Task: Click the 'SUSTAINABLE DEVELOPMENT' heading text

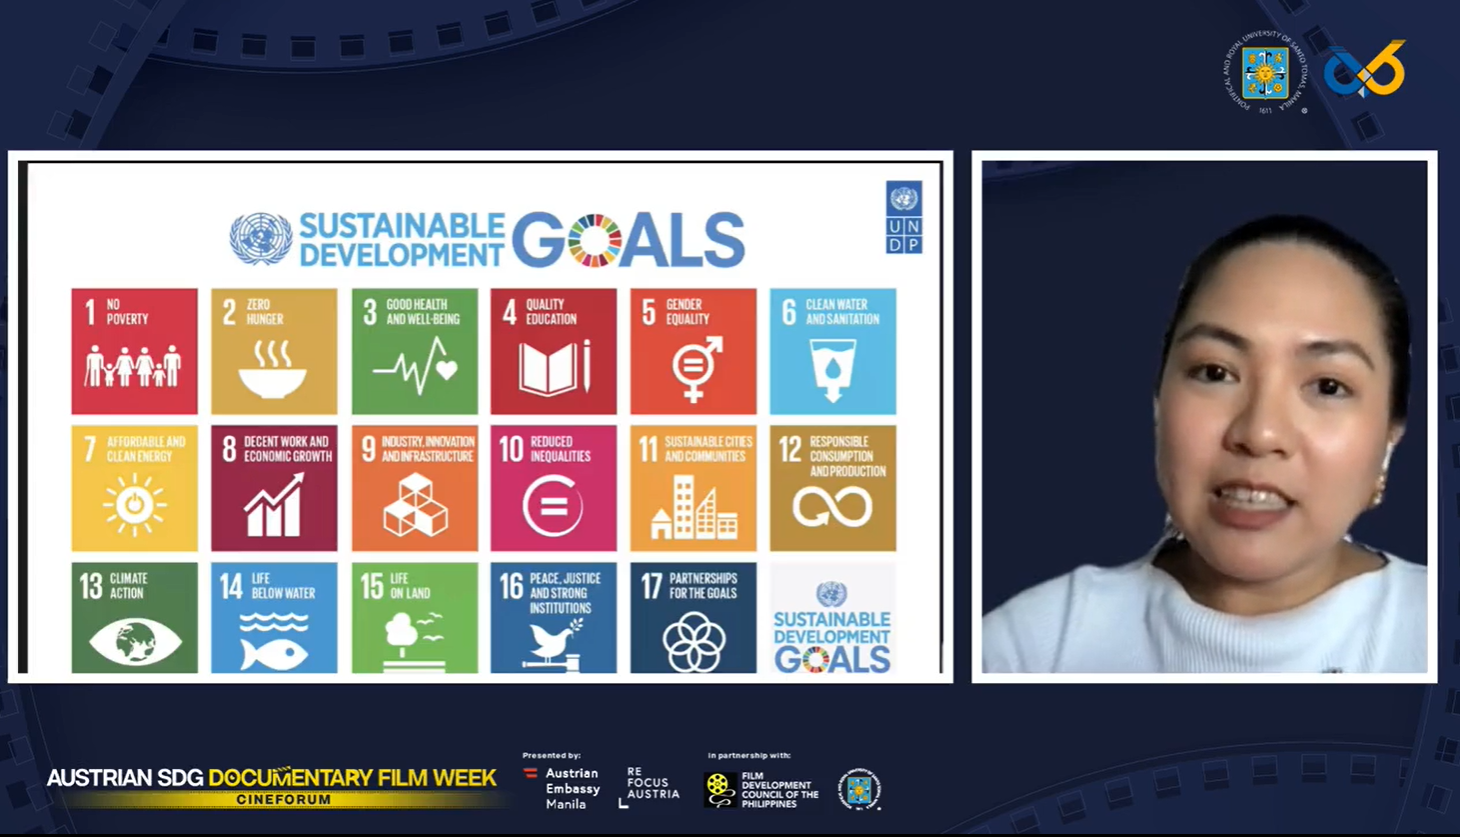Action: 401,240
